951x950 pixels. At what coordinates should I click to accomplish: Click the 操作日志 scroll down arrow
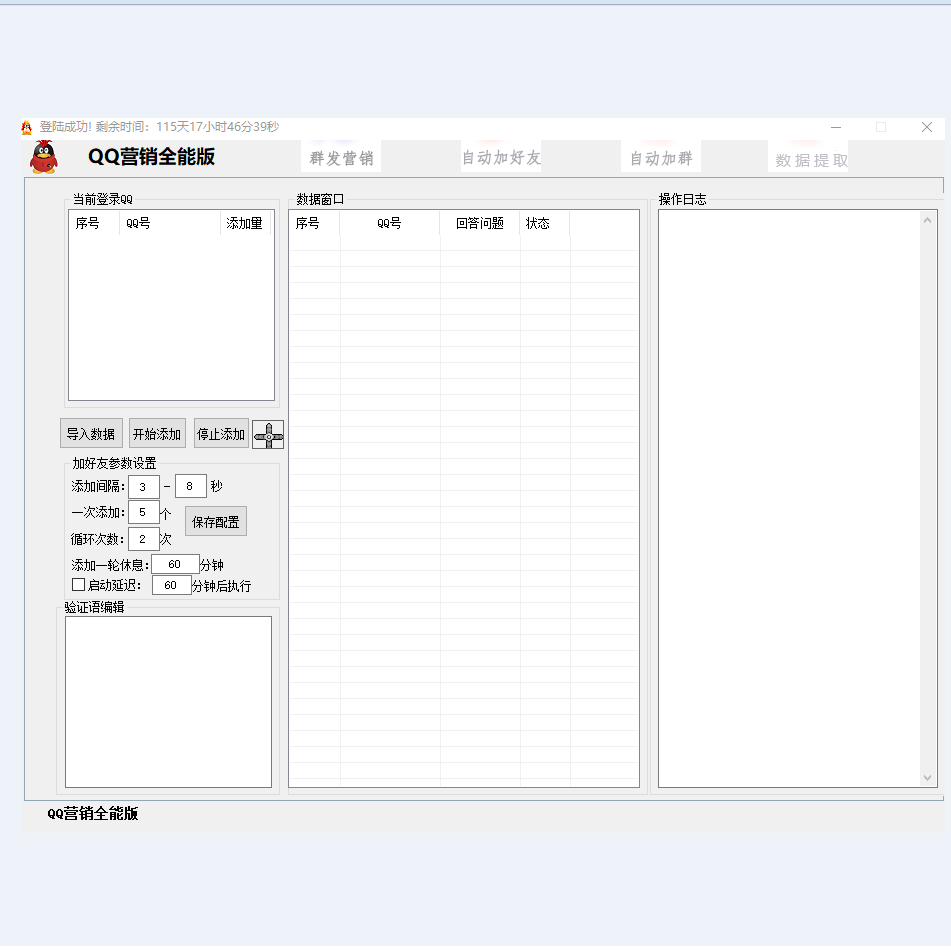(928, 777)
